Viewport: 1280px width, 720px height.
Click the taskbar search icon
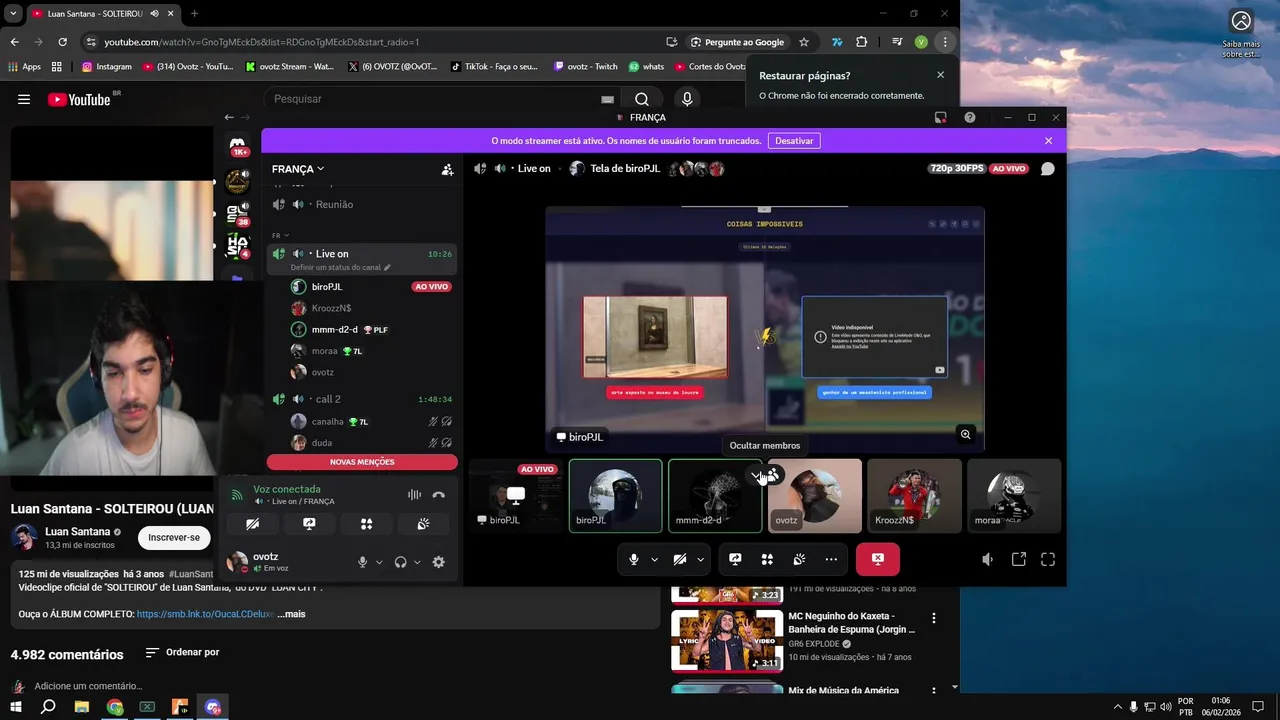click(48, 707)
